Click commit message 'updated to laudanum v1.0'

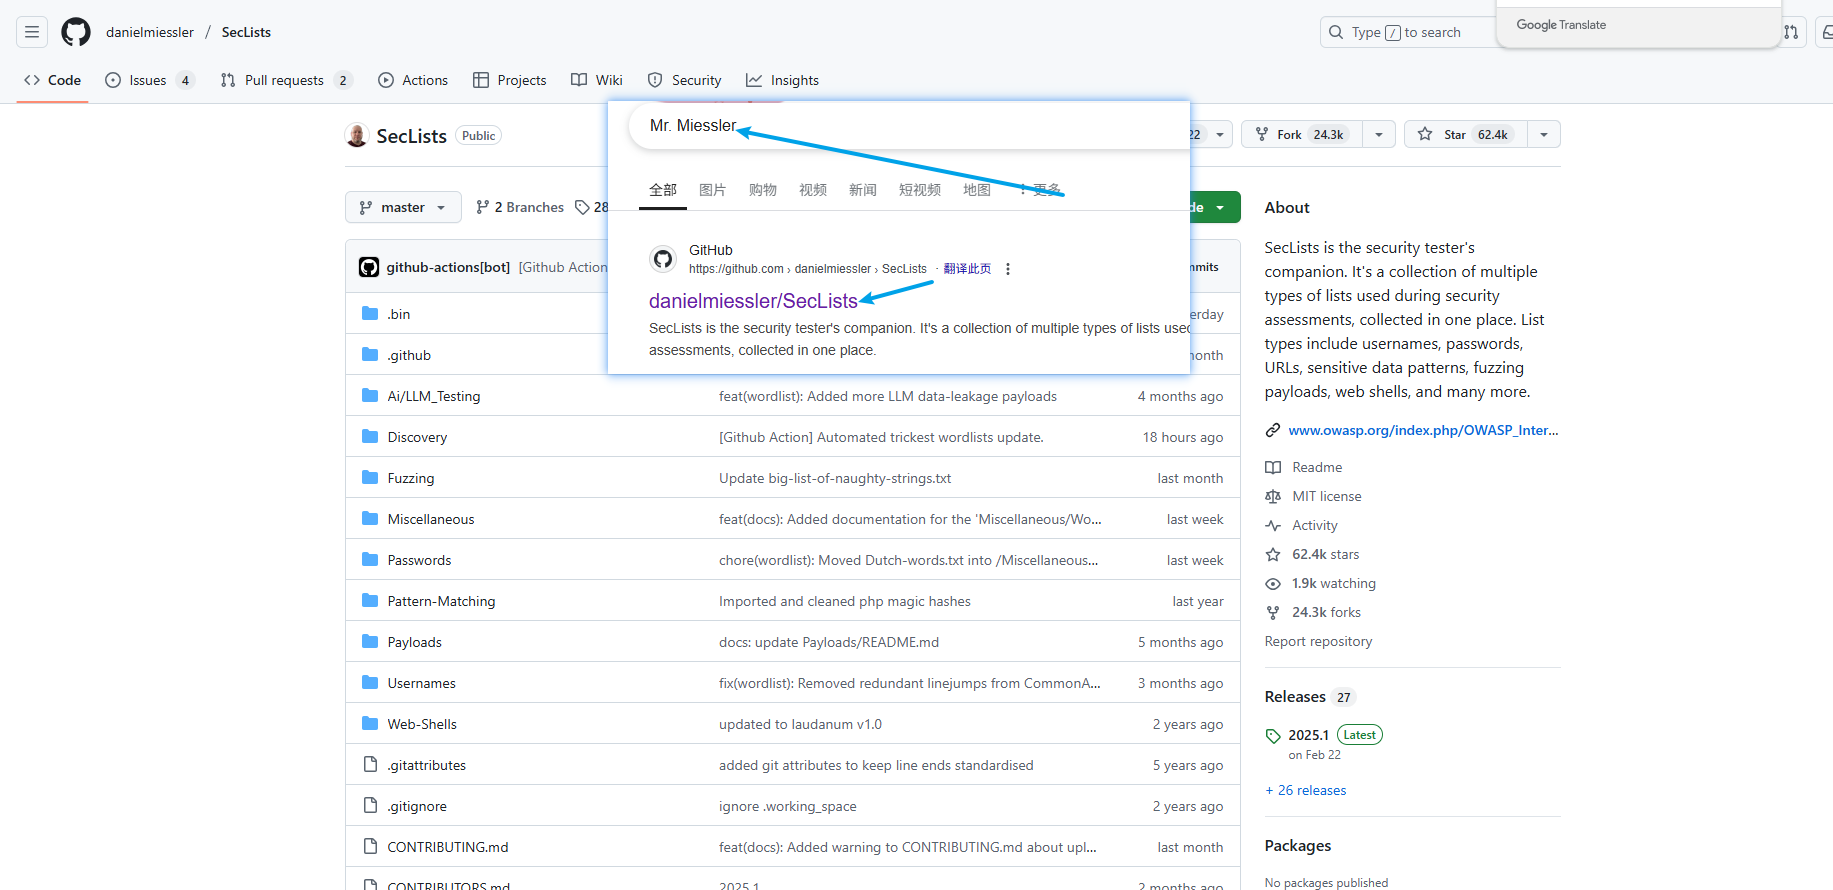[x=800, y=724]
